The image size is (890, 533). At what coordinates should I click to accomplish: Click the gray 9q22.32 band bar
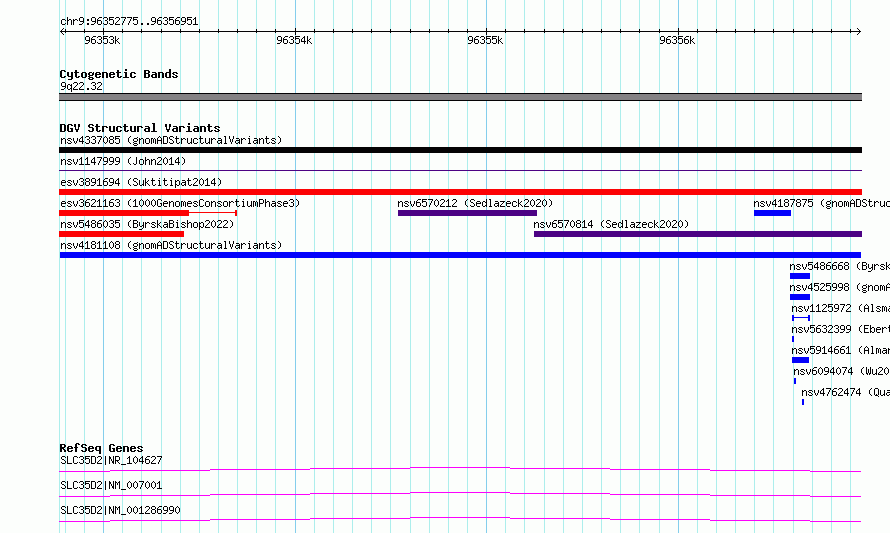tap(460, 97)
